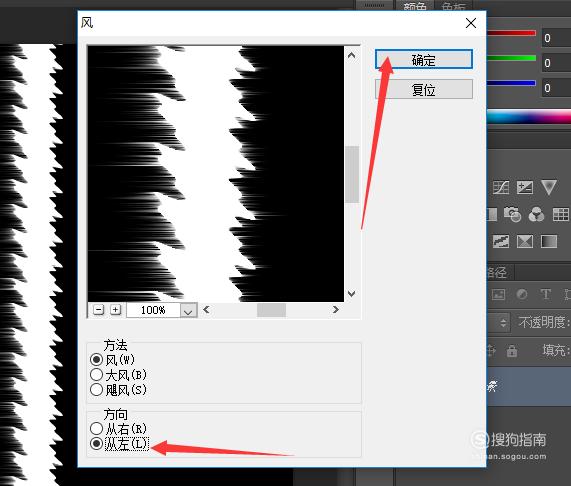Image resolution: width=571 pixels, height=486 pixels.
Task: Click the 填充 fill label
Action: tap(556, 350)
